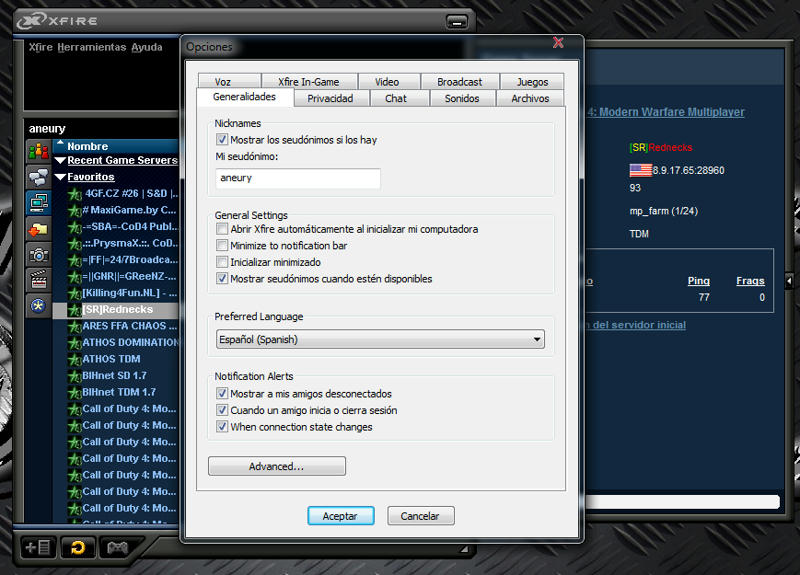Click the US flag next to server IP
The height and width of the screenshot is (575, 800).
coord(640,170)
